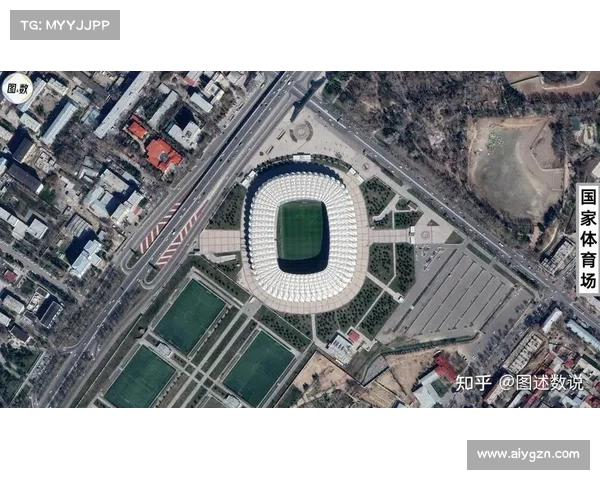Click the white stadium roof canopy
The image size is (600, 480).
303,237
